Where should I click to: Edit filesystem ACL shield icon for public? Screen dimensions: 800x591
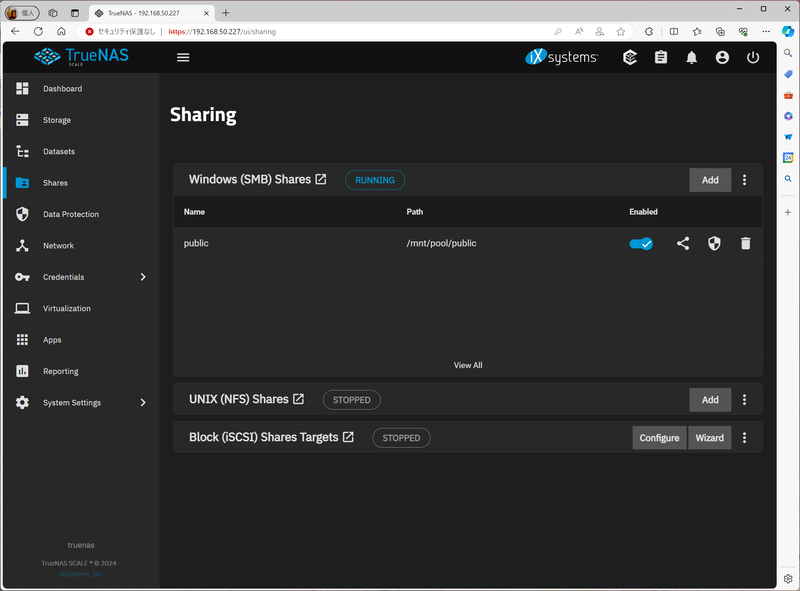[x=714, y=243]
